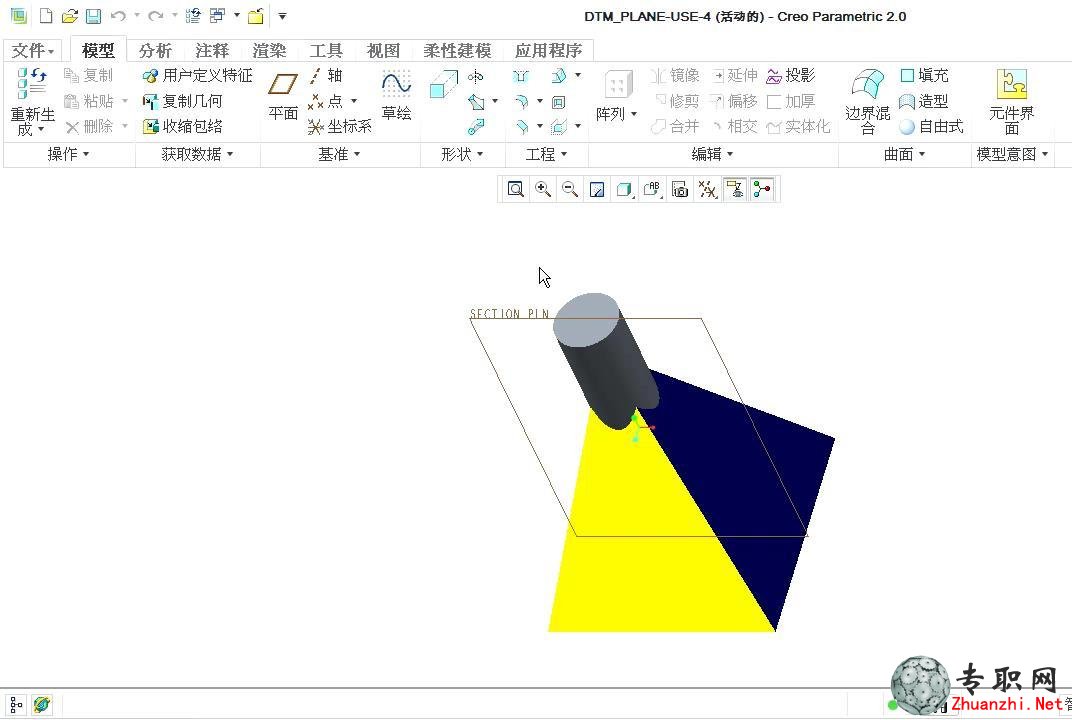Select the Shell tool icon
Viewport: 1072px width, 720px height.
559,103
